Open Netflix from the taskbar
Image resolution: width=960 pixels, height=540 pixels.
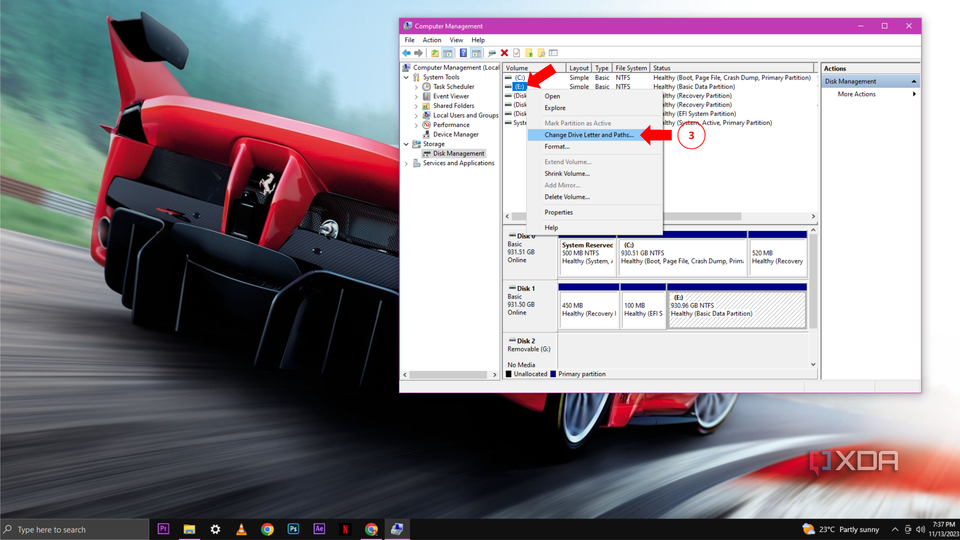coord(345,530)
